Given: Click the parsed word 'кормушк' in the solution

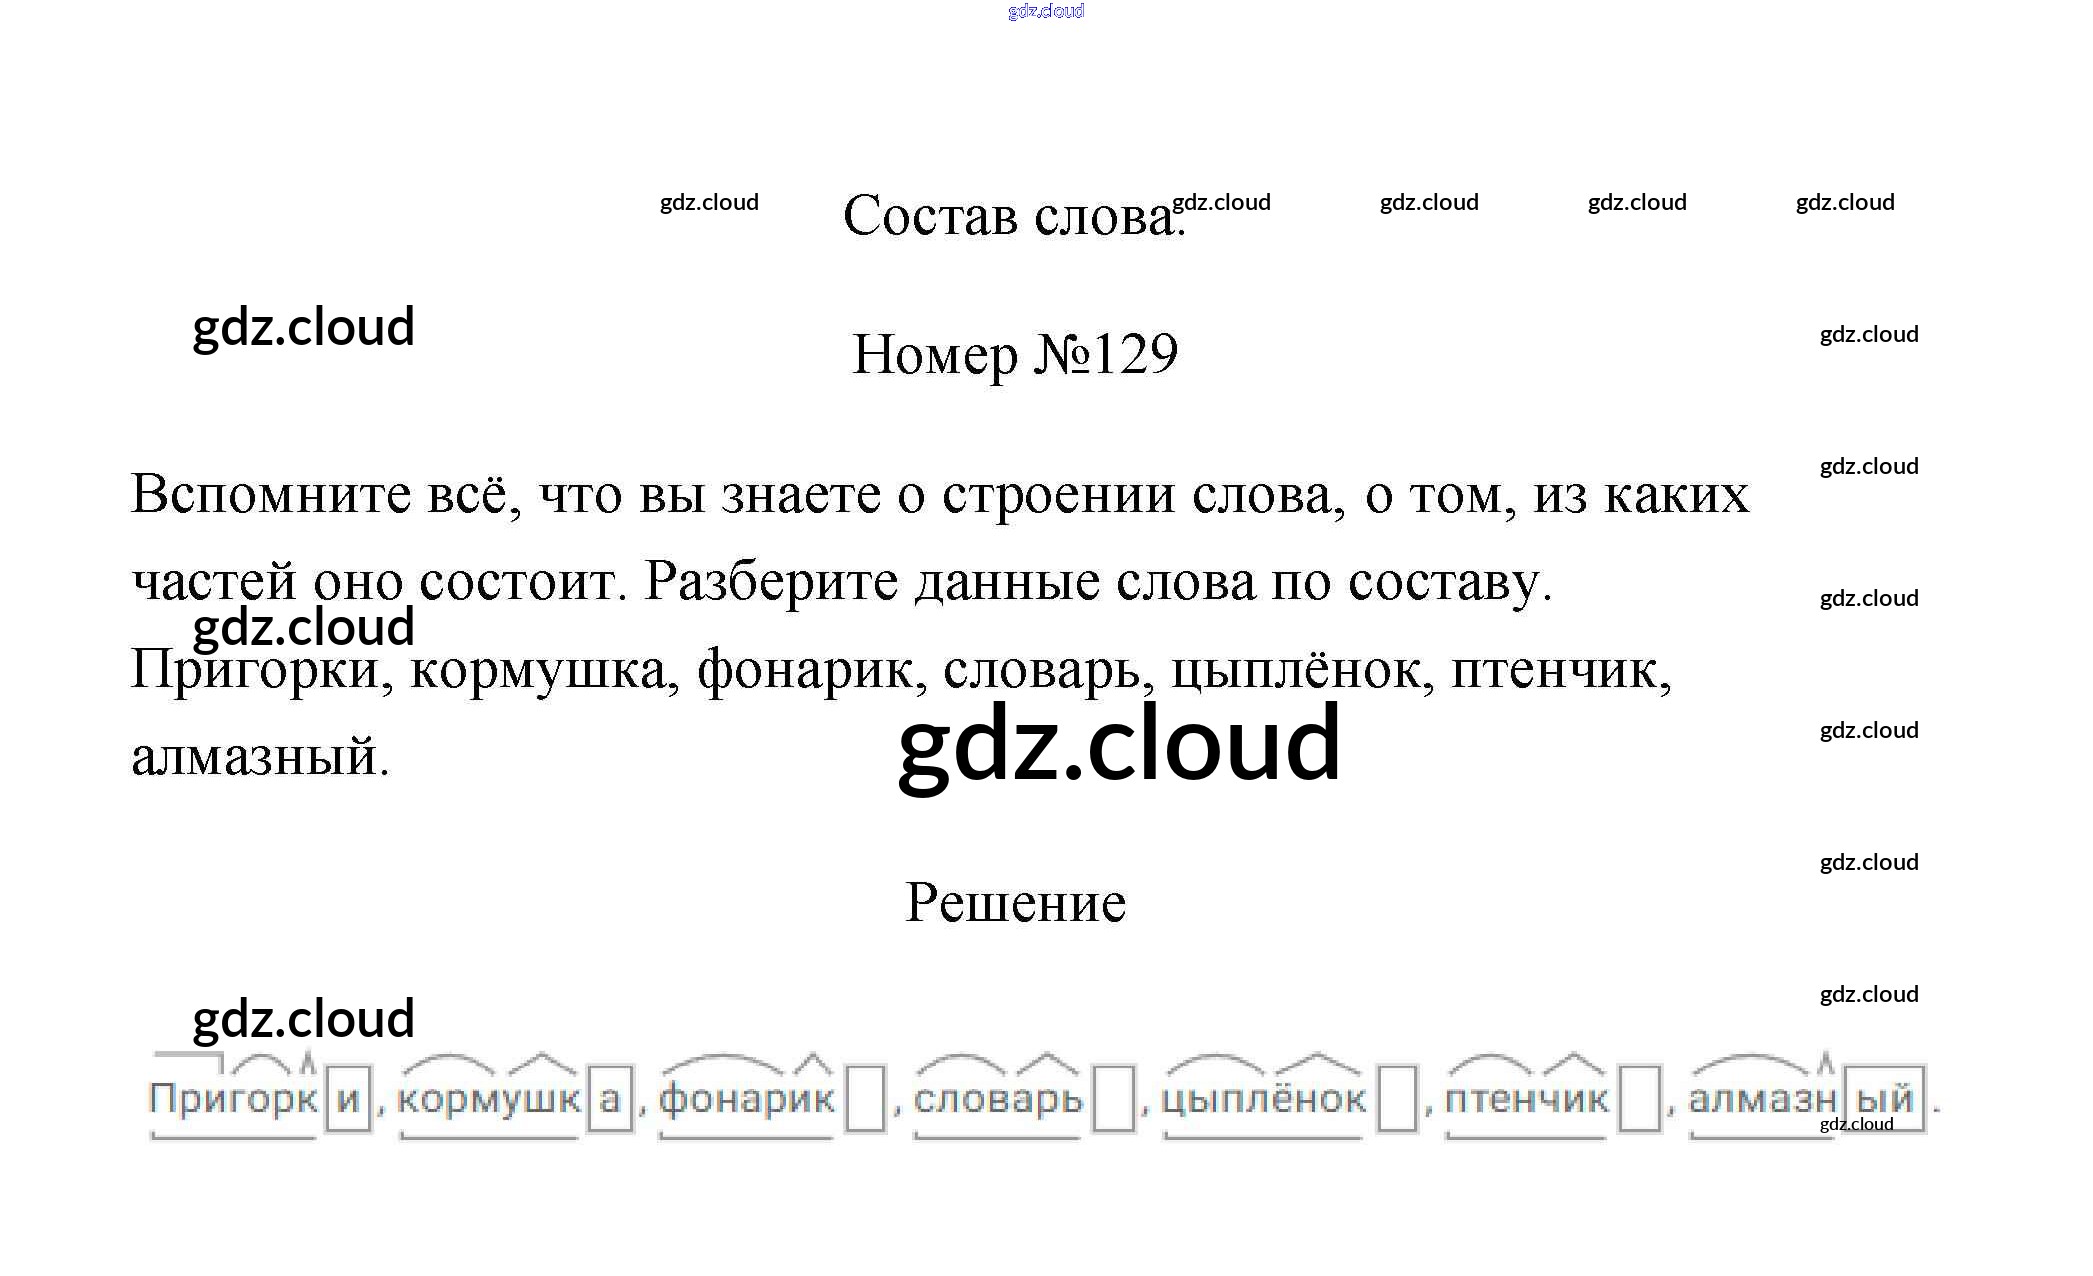Looking at the screenshot, I should click(x=488, y=1099).
